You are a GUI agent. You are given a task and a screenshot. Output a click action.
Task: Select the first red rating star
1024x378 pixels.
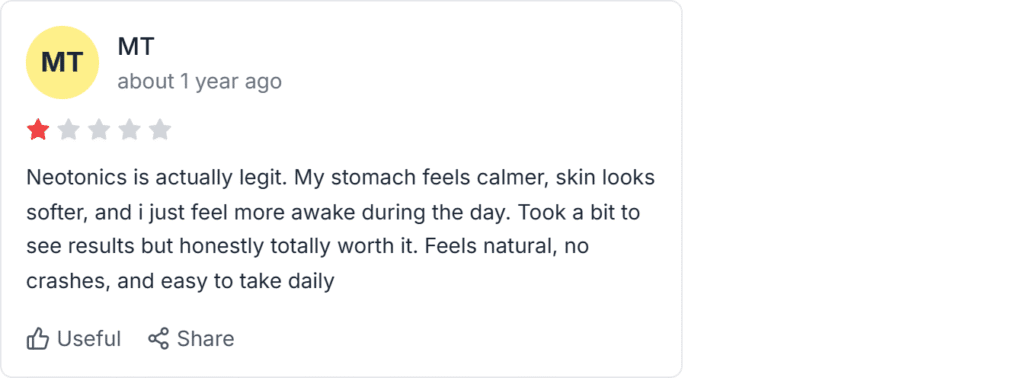pyautogui.click(x=38, y=130)
